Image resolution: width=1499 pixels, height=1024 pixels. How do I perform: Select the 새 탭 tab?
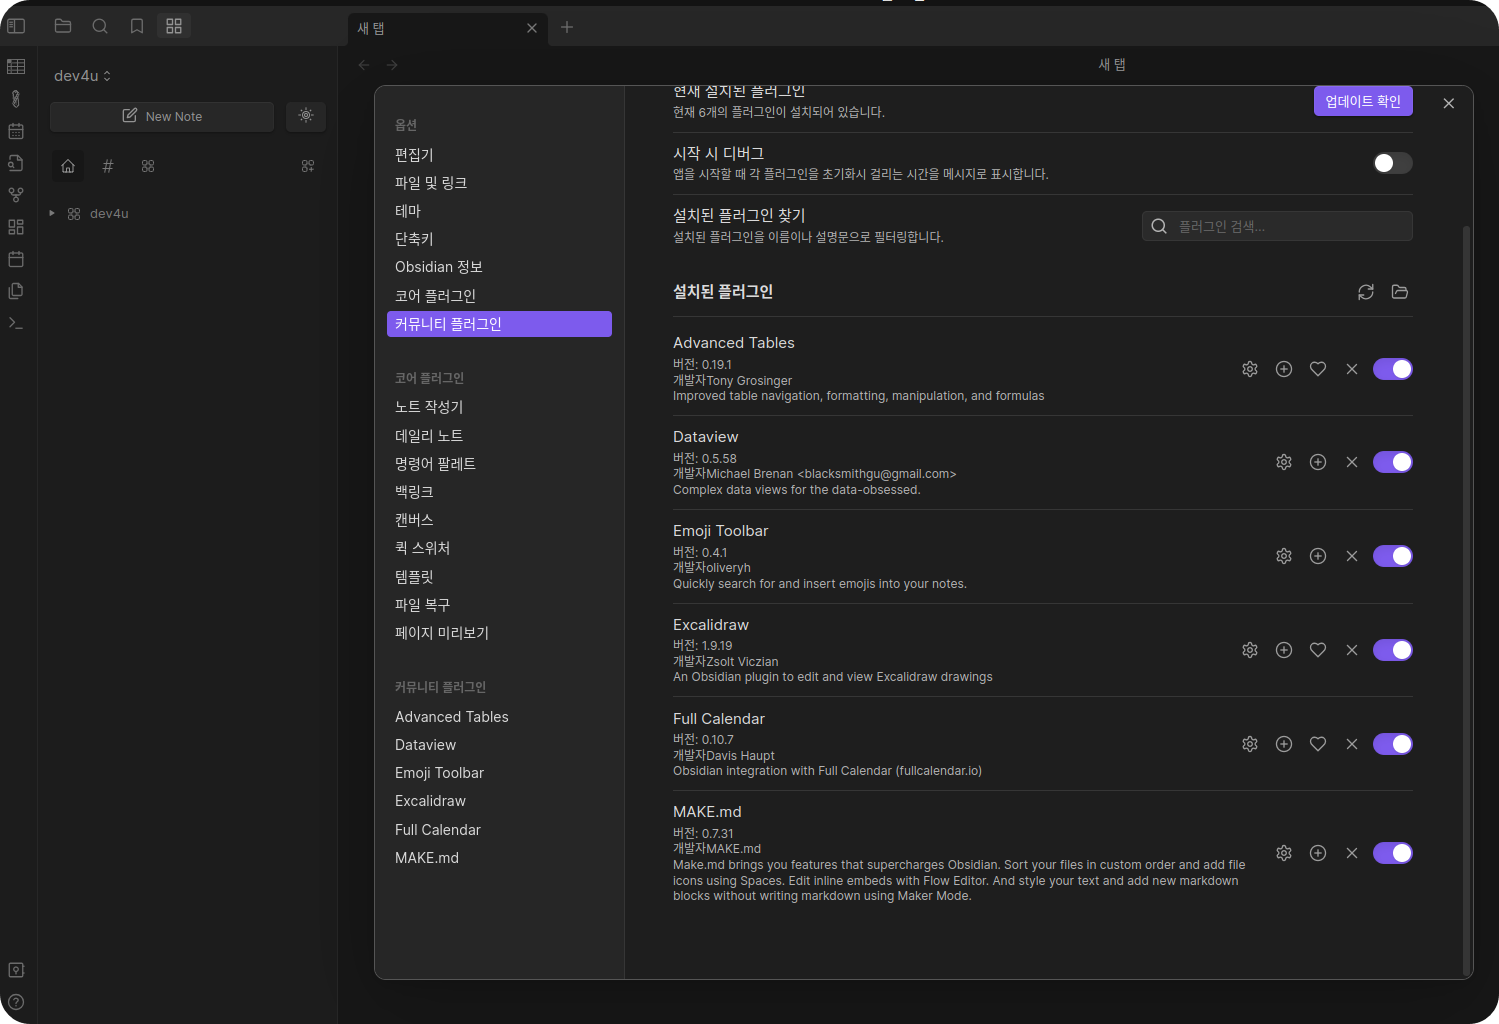[447, 28]
